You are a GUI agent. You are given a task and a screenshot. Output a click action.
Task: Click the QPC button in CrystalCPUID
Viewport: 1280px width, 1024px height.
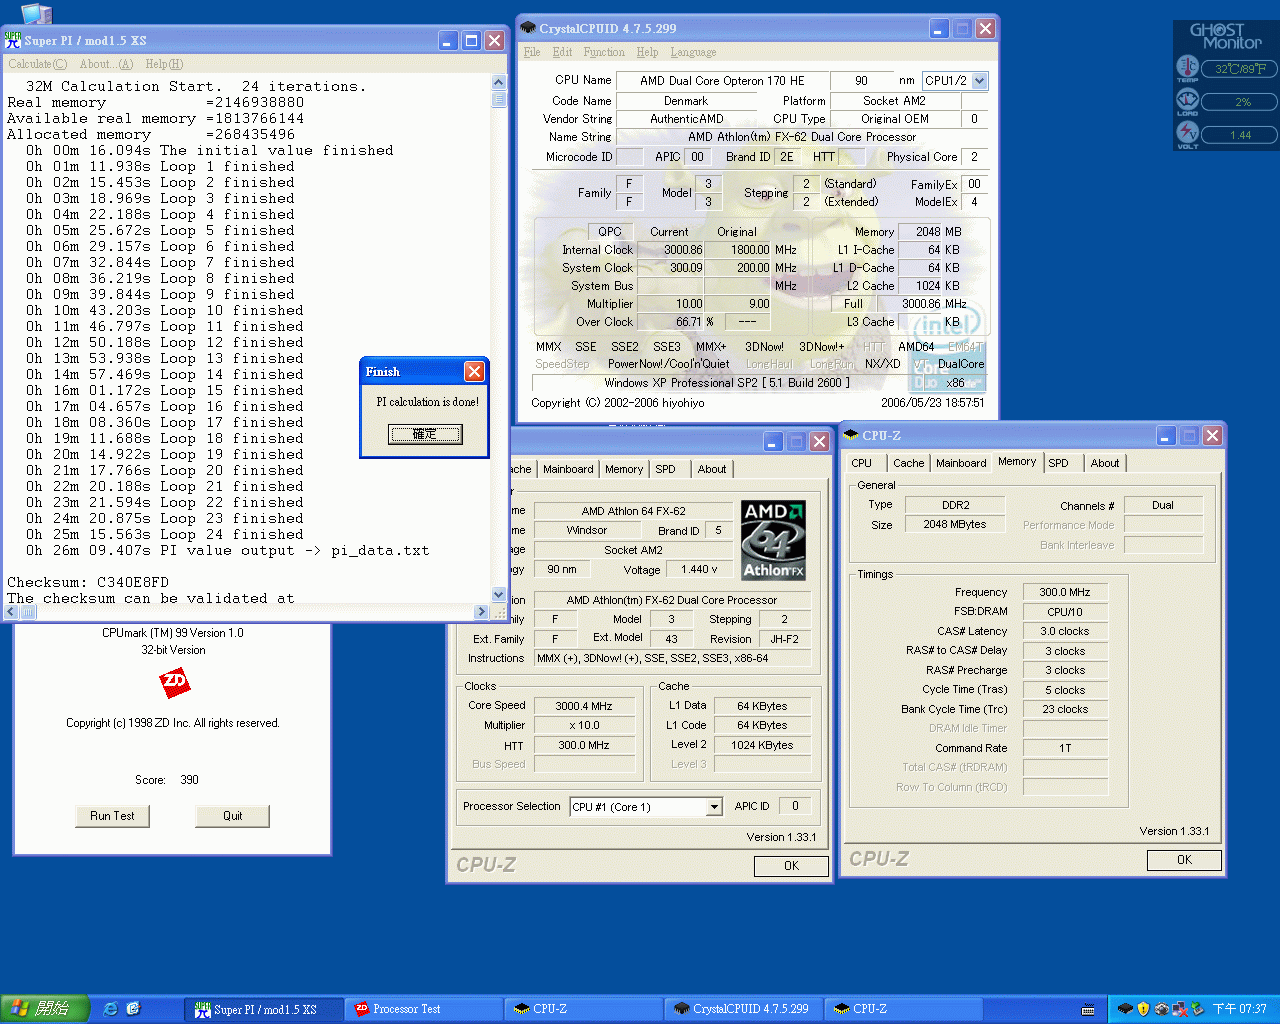coord(610,231)
